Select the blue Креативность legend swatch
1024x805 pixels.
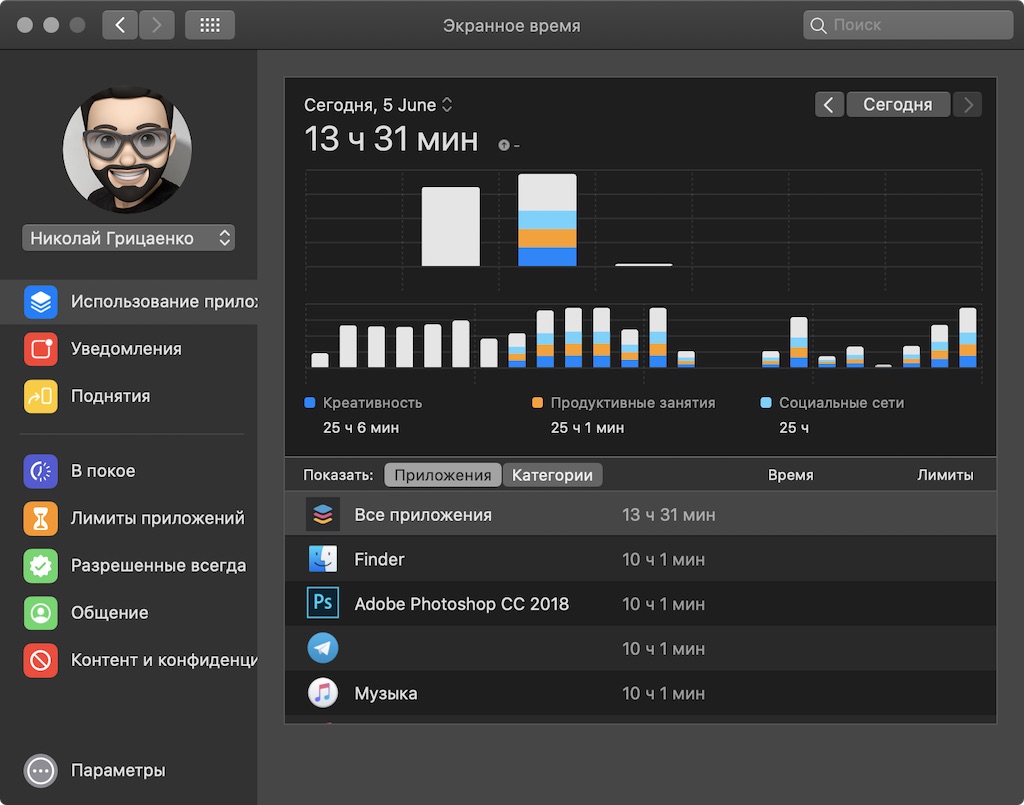[310, 403]
